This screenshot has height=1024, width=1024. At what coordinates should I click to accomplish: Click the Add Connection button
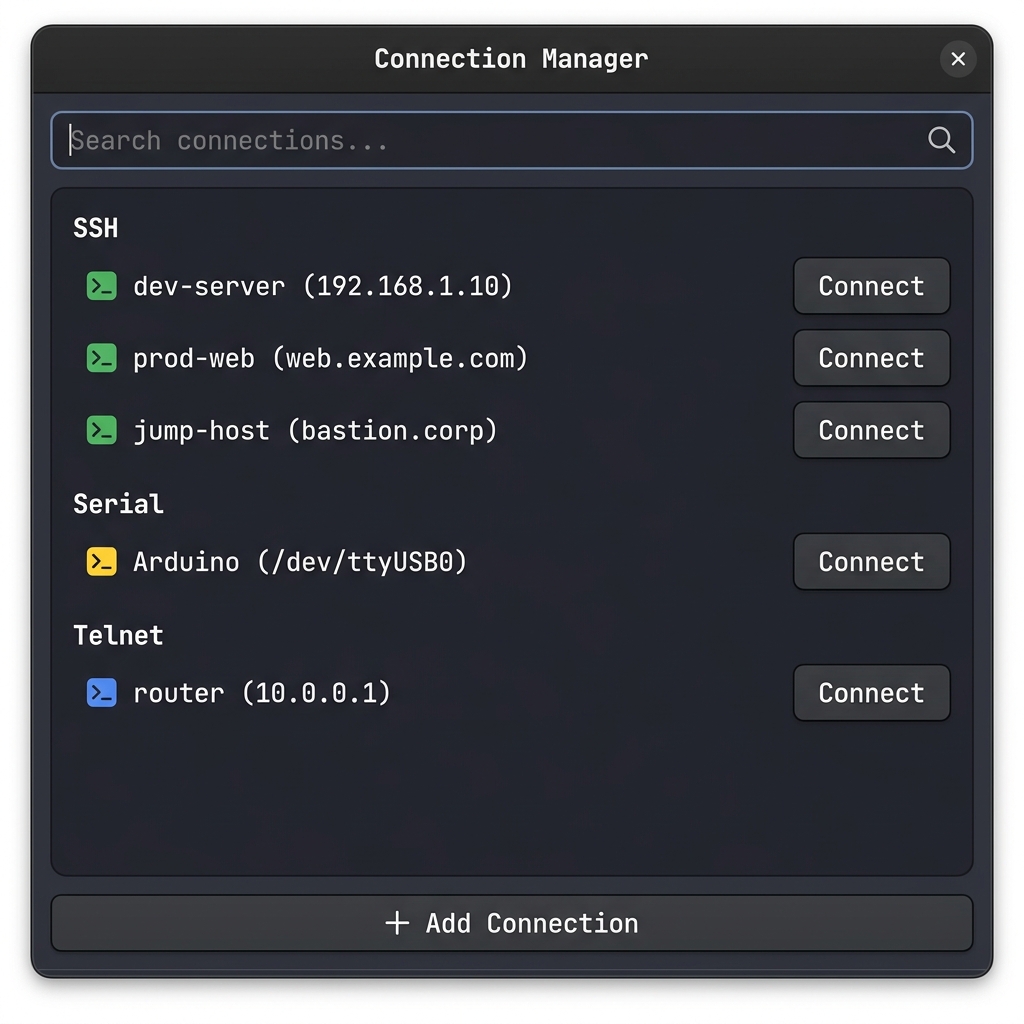(512, 923)
